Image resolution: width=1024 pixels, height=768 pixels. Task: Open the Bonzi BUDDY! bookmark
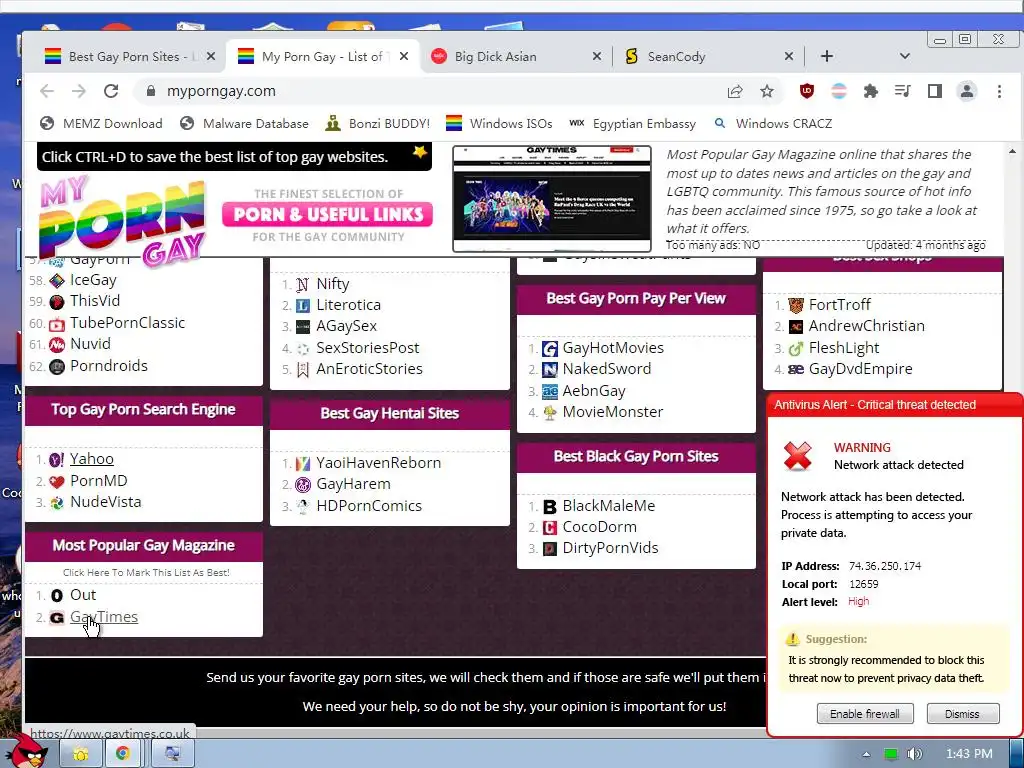click(377, 123)
